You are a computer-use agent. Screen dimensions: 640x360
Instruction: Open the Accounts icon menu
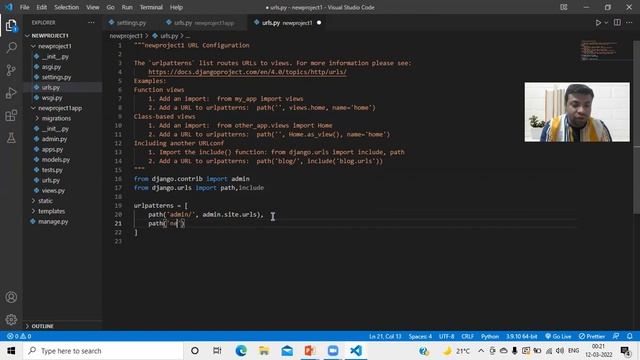11,297
